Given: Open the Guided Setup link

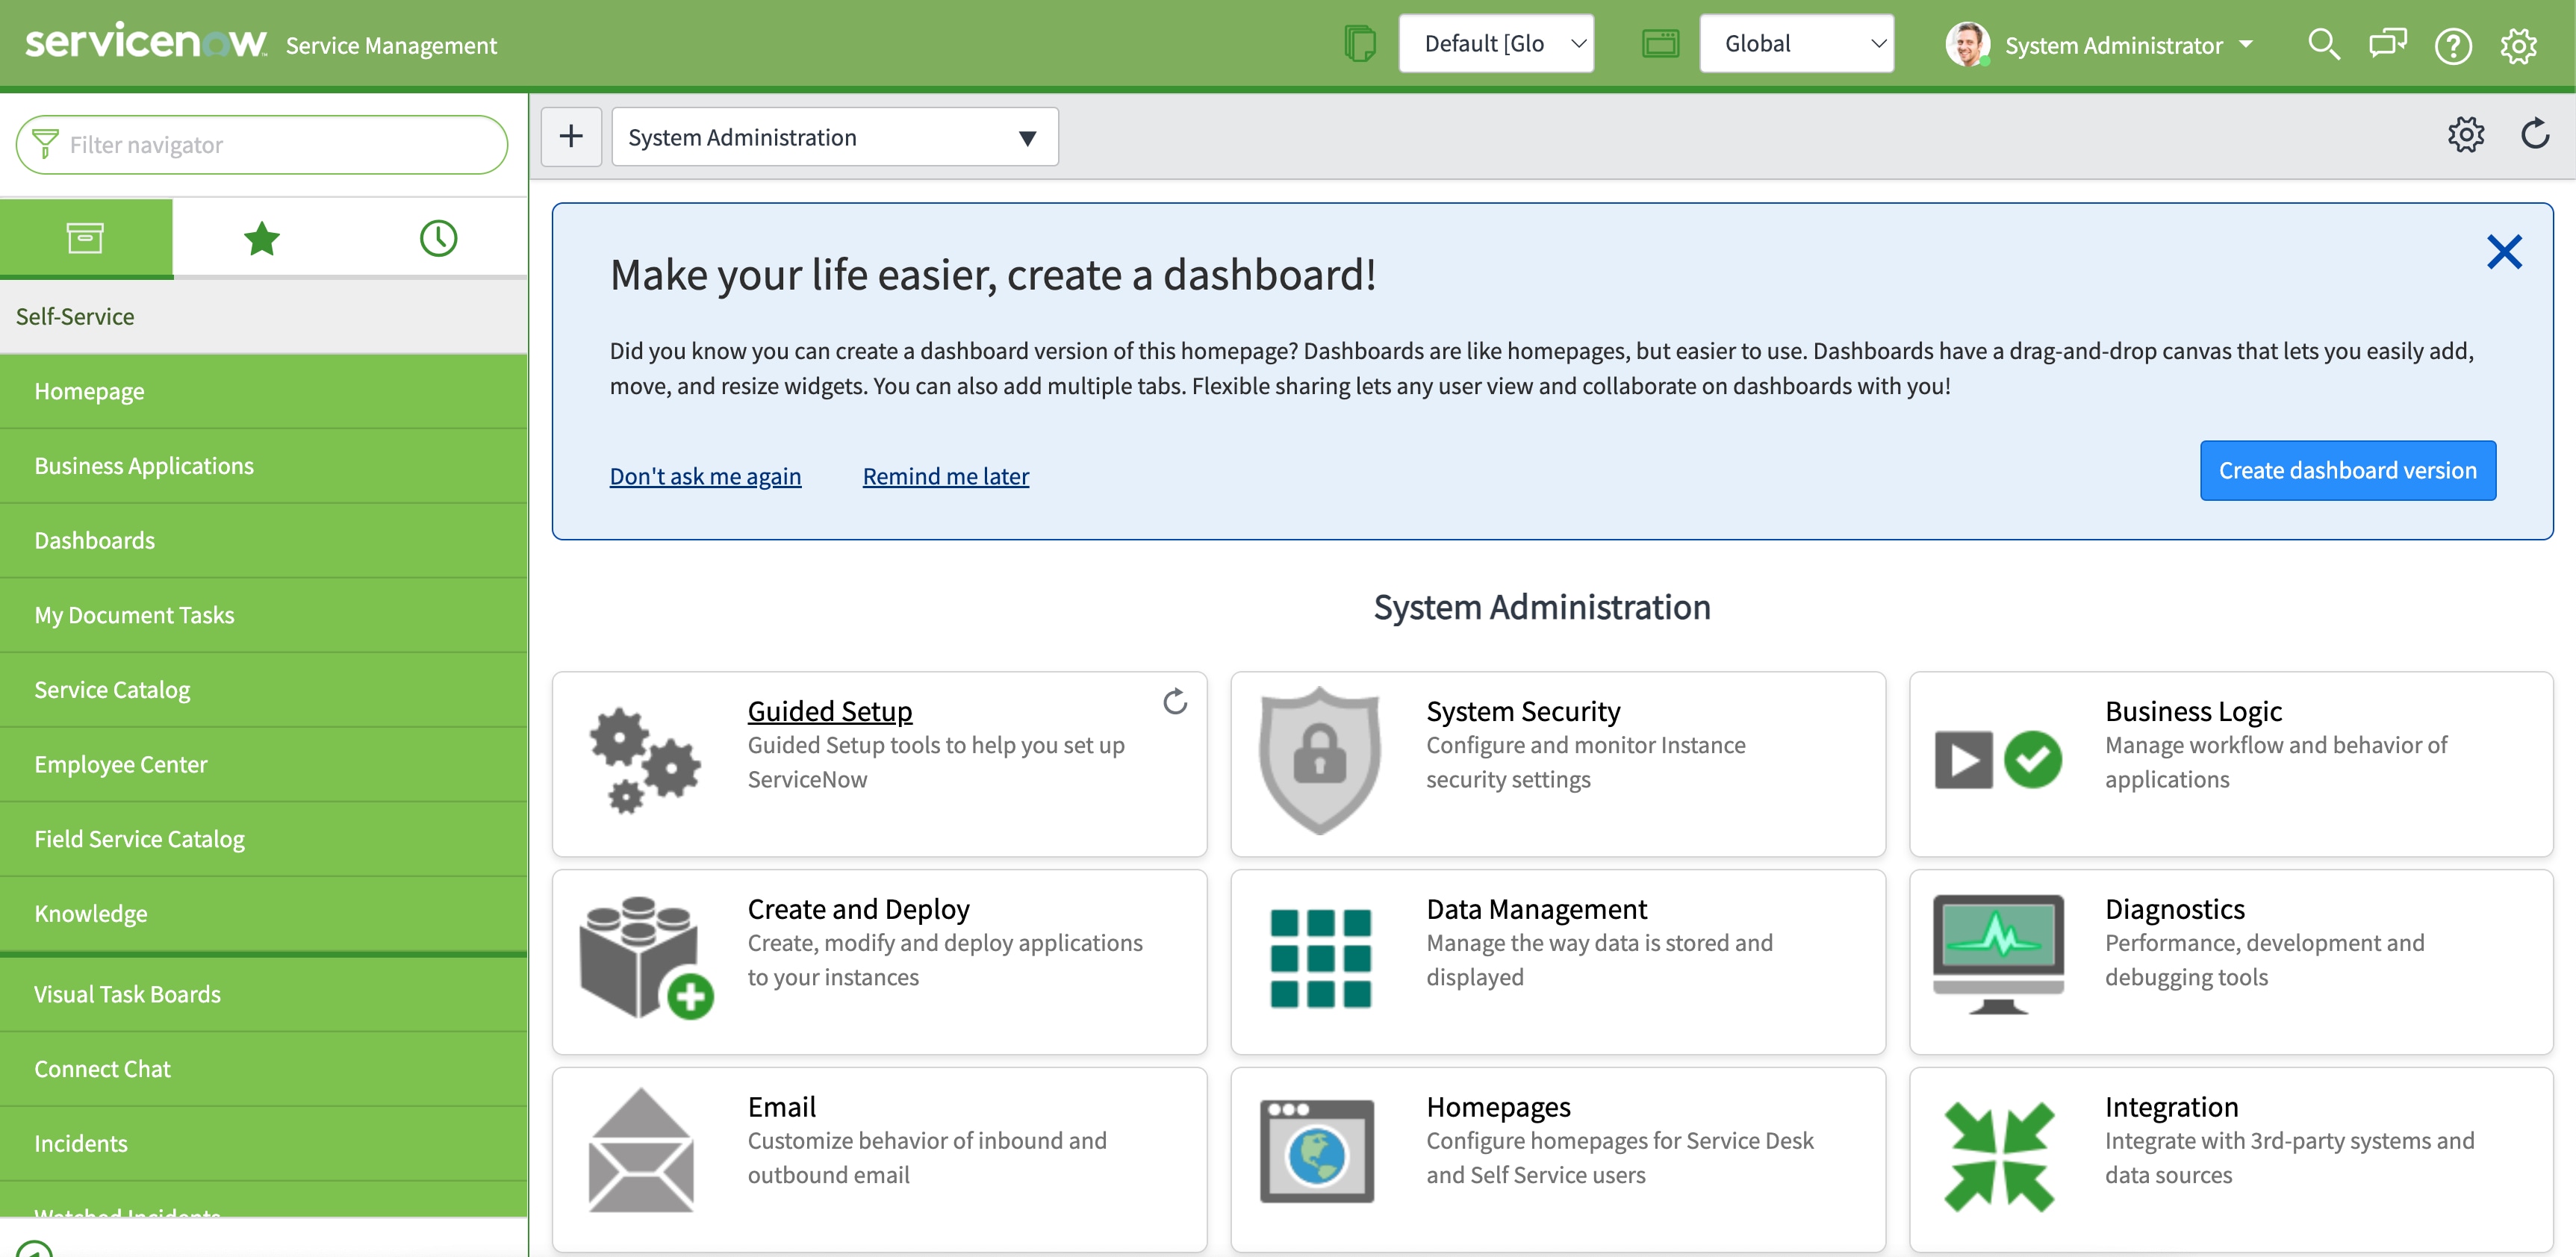Looking at the screenshot, I should (x=830, y=710).
